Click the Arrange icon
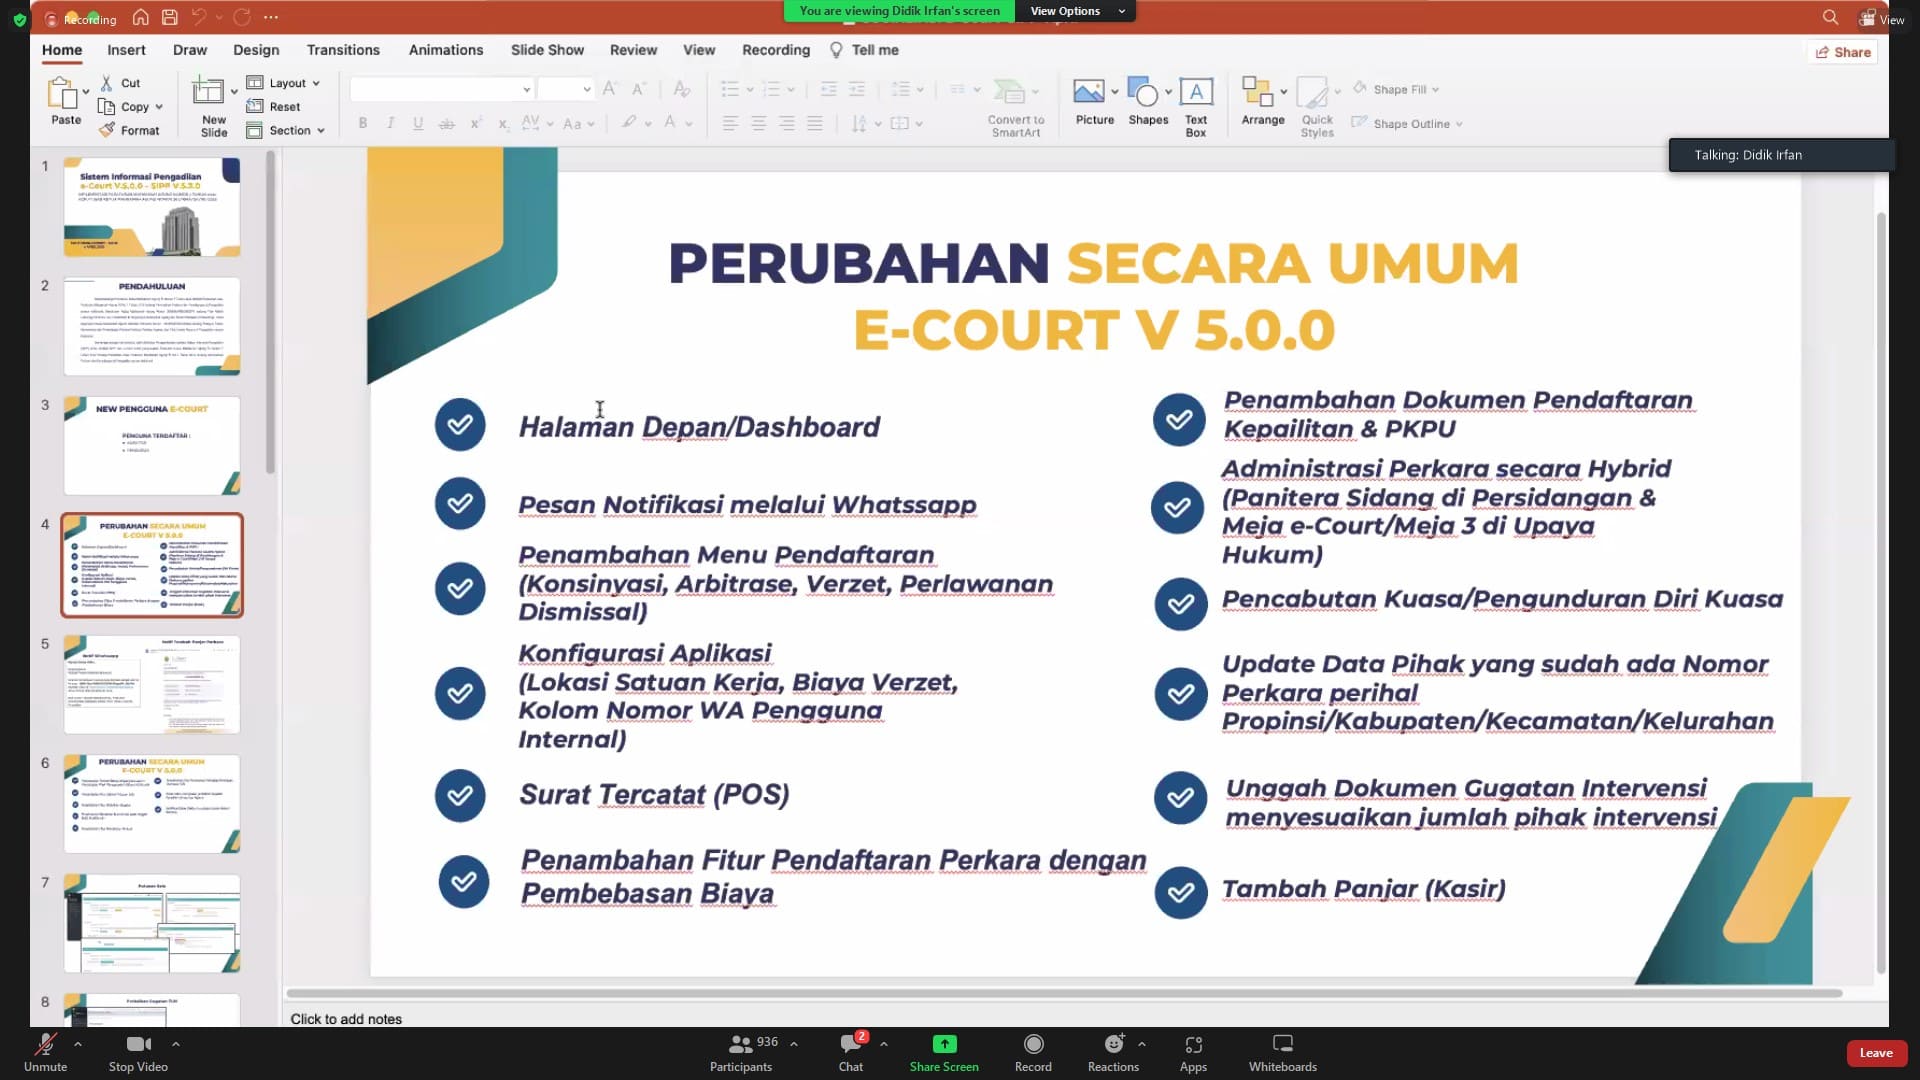Screen dimensions: 1920x1080 [1257, 92]
